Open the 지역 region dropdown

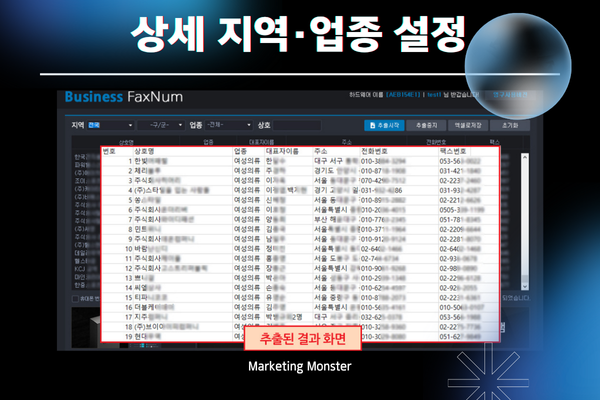[x=111, y=125]
